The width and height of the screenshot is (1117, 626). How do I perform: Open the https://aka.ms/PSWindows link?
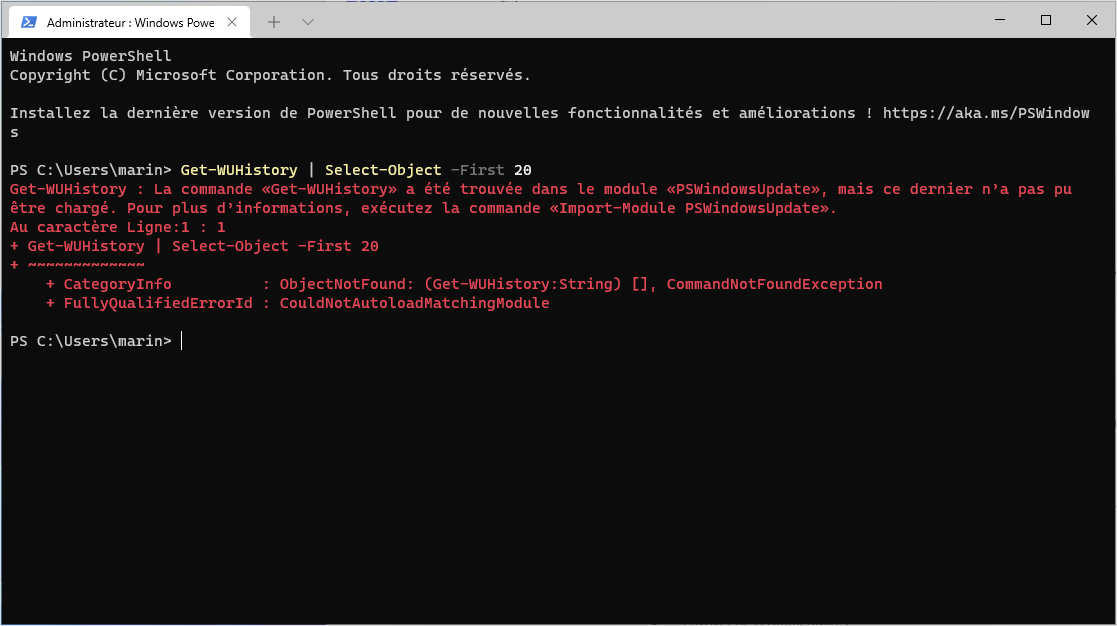click(x=986, y=113)
